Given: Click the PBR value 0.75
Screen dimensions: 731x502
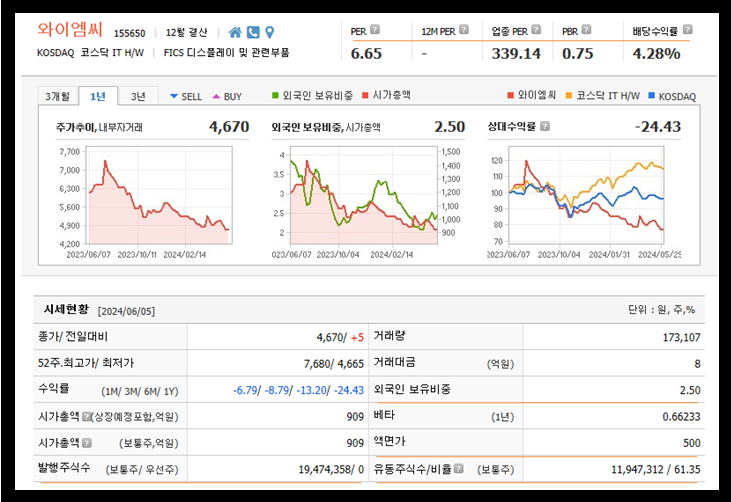Looking at the screenshot, I should click(x=578, y=54).
